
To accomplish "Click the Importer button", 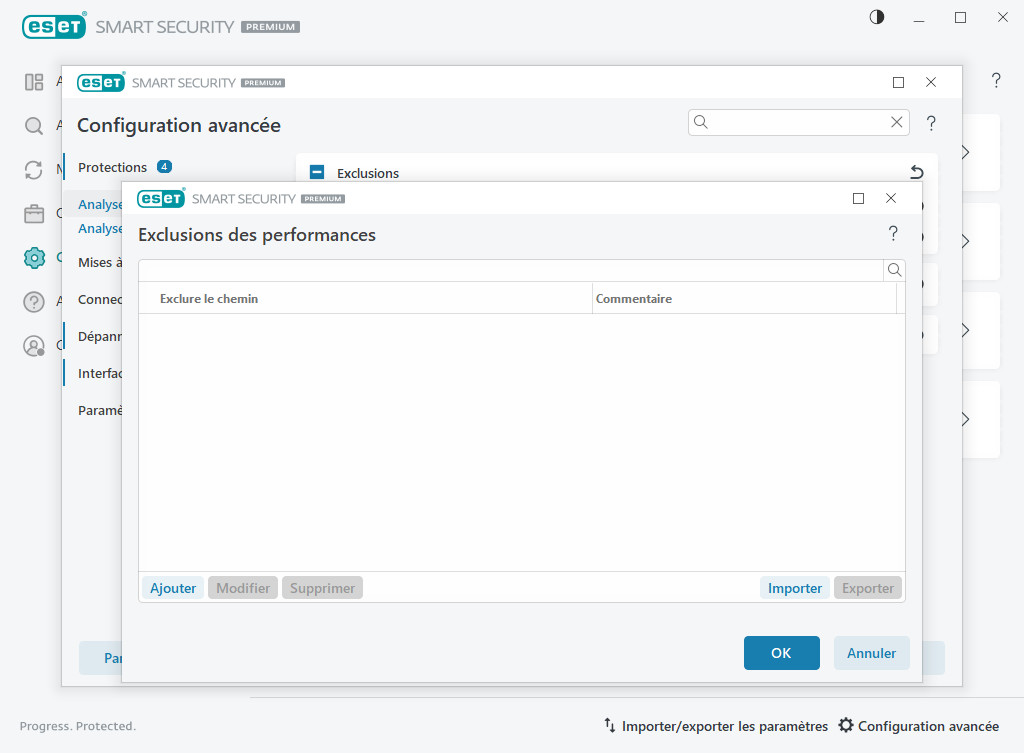I will (795, 588).
